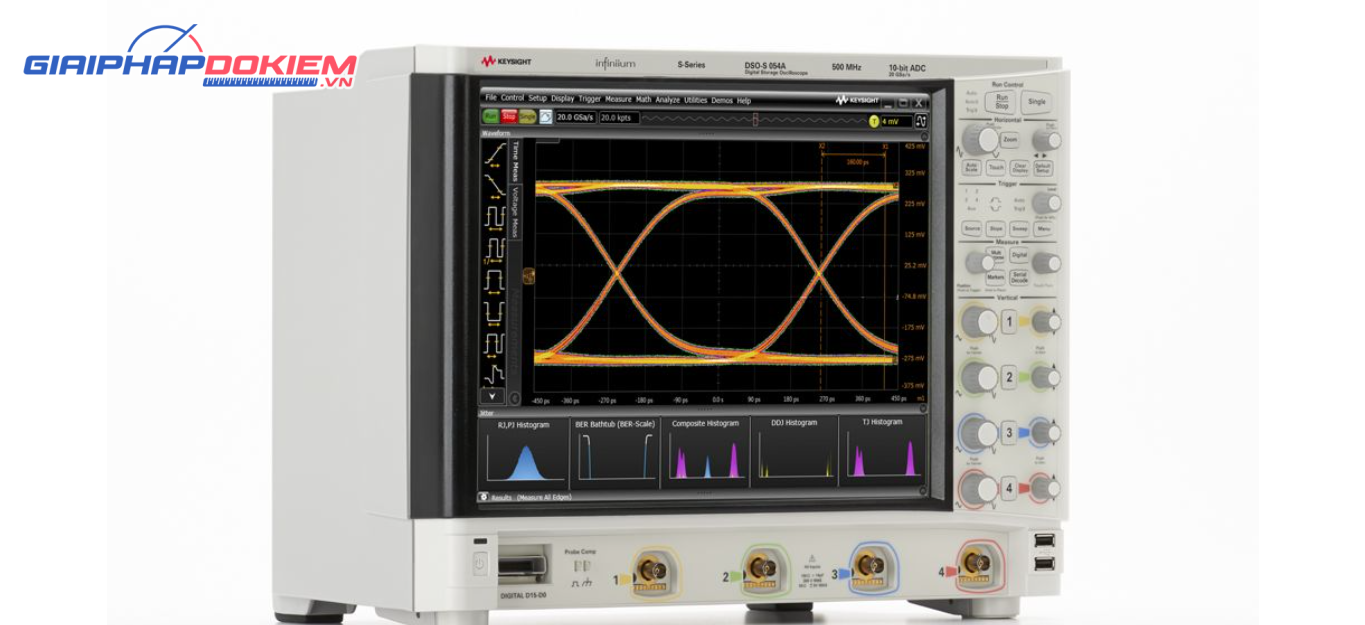This screenshot has height=625, width=1365.
Task: Select the Time Meas vertical tab
Action: pos(515,162)
